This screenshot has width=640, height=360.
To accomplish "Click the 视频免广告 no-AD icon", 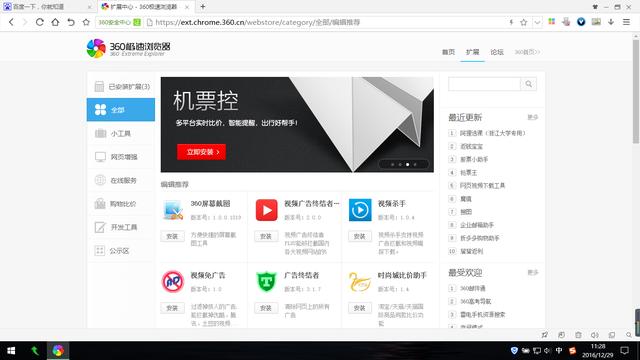I will [x=173, y=281].
